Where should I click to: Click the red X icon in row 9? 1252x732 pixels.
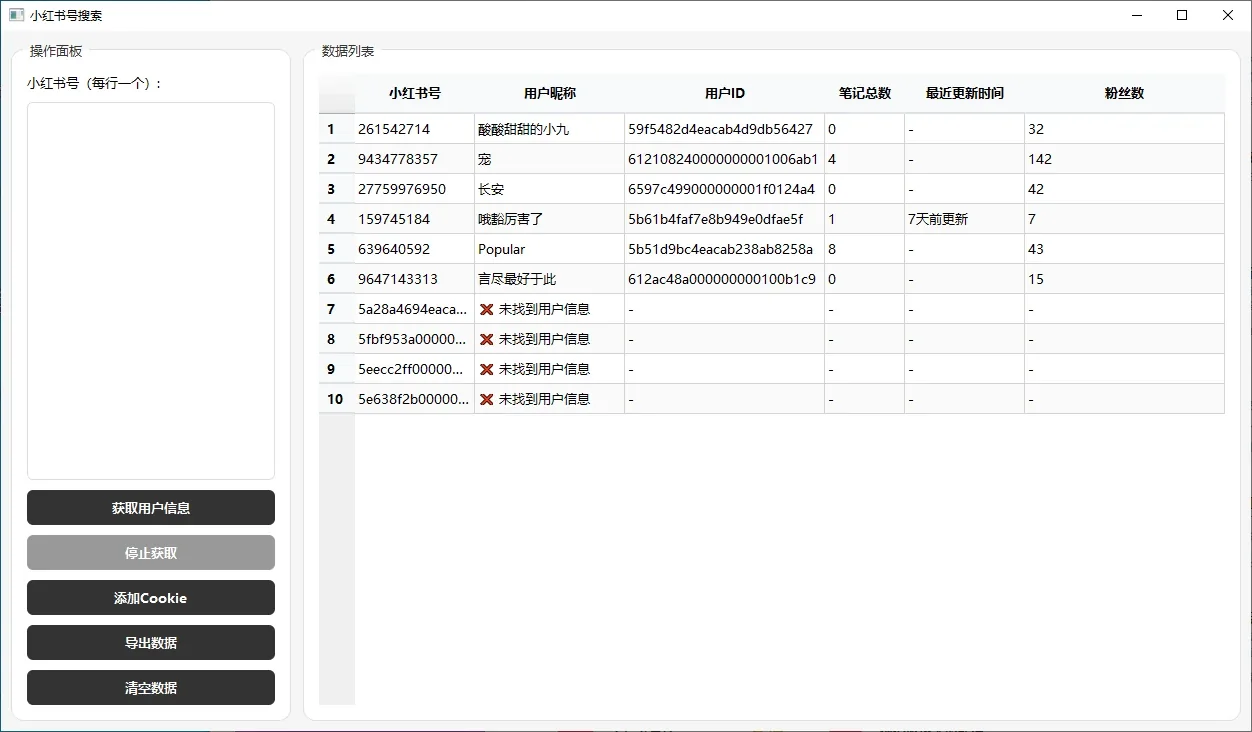(x=487, y=369)
